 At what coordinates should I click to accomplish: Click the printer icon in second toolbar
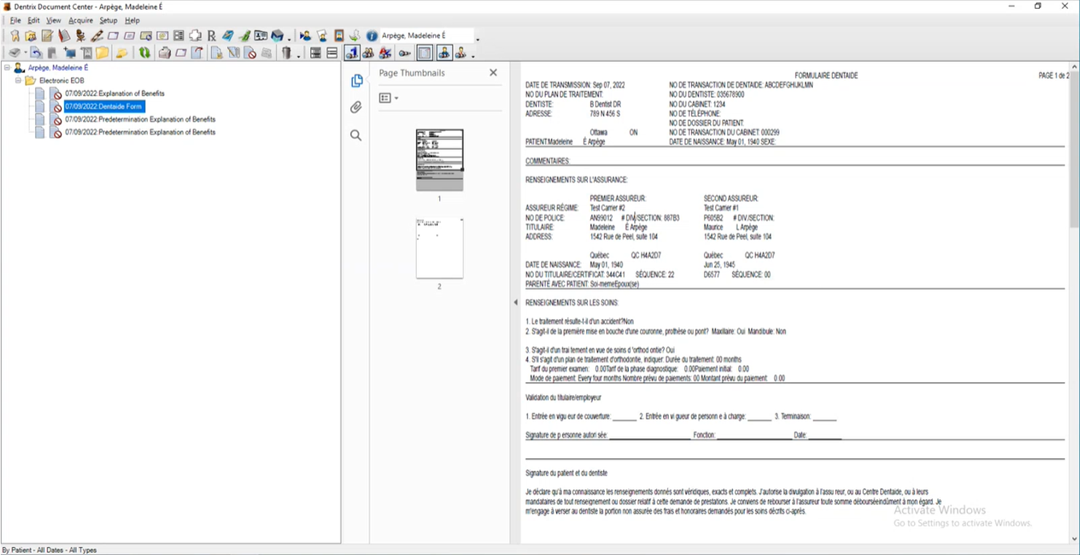(x=164, y=53)
